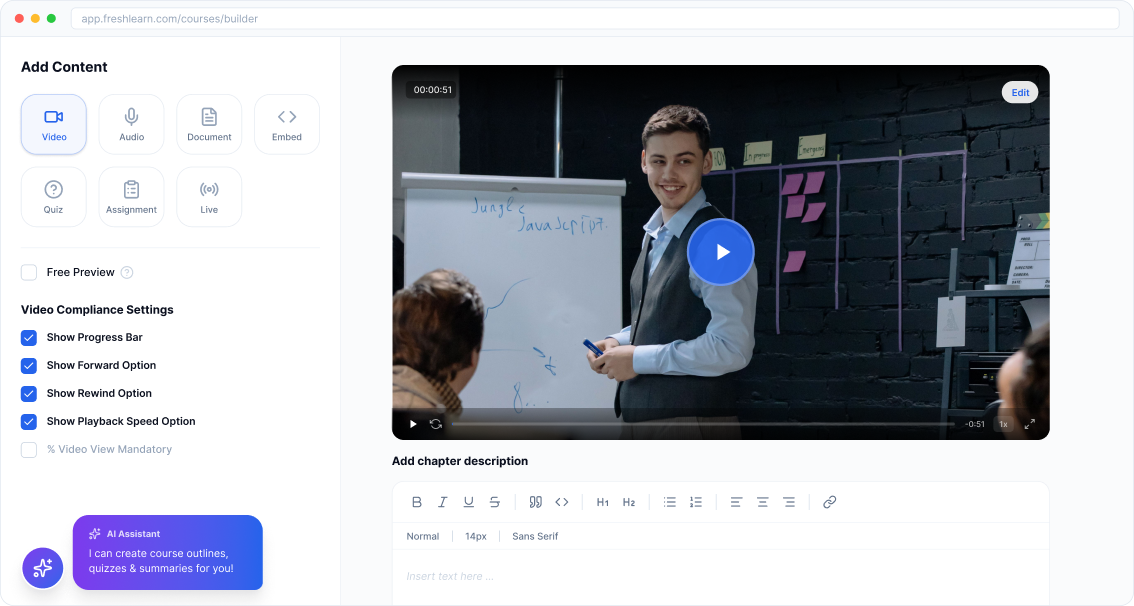Select the Video content type
1134x606 pixels.
pyautogui.click(x=54, y=124)
